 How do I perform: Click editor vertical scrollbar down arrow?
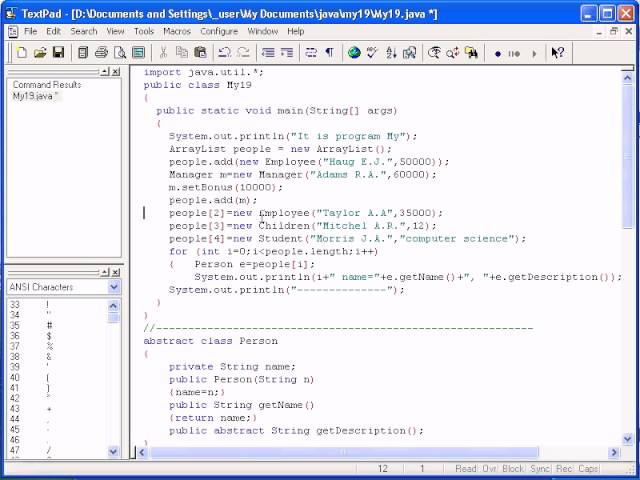coord(627,439)
